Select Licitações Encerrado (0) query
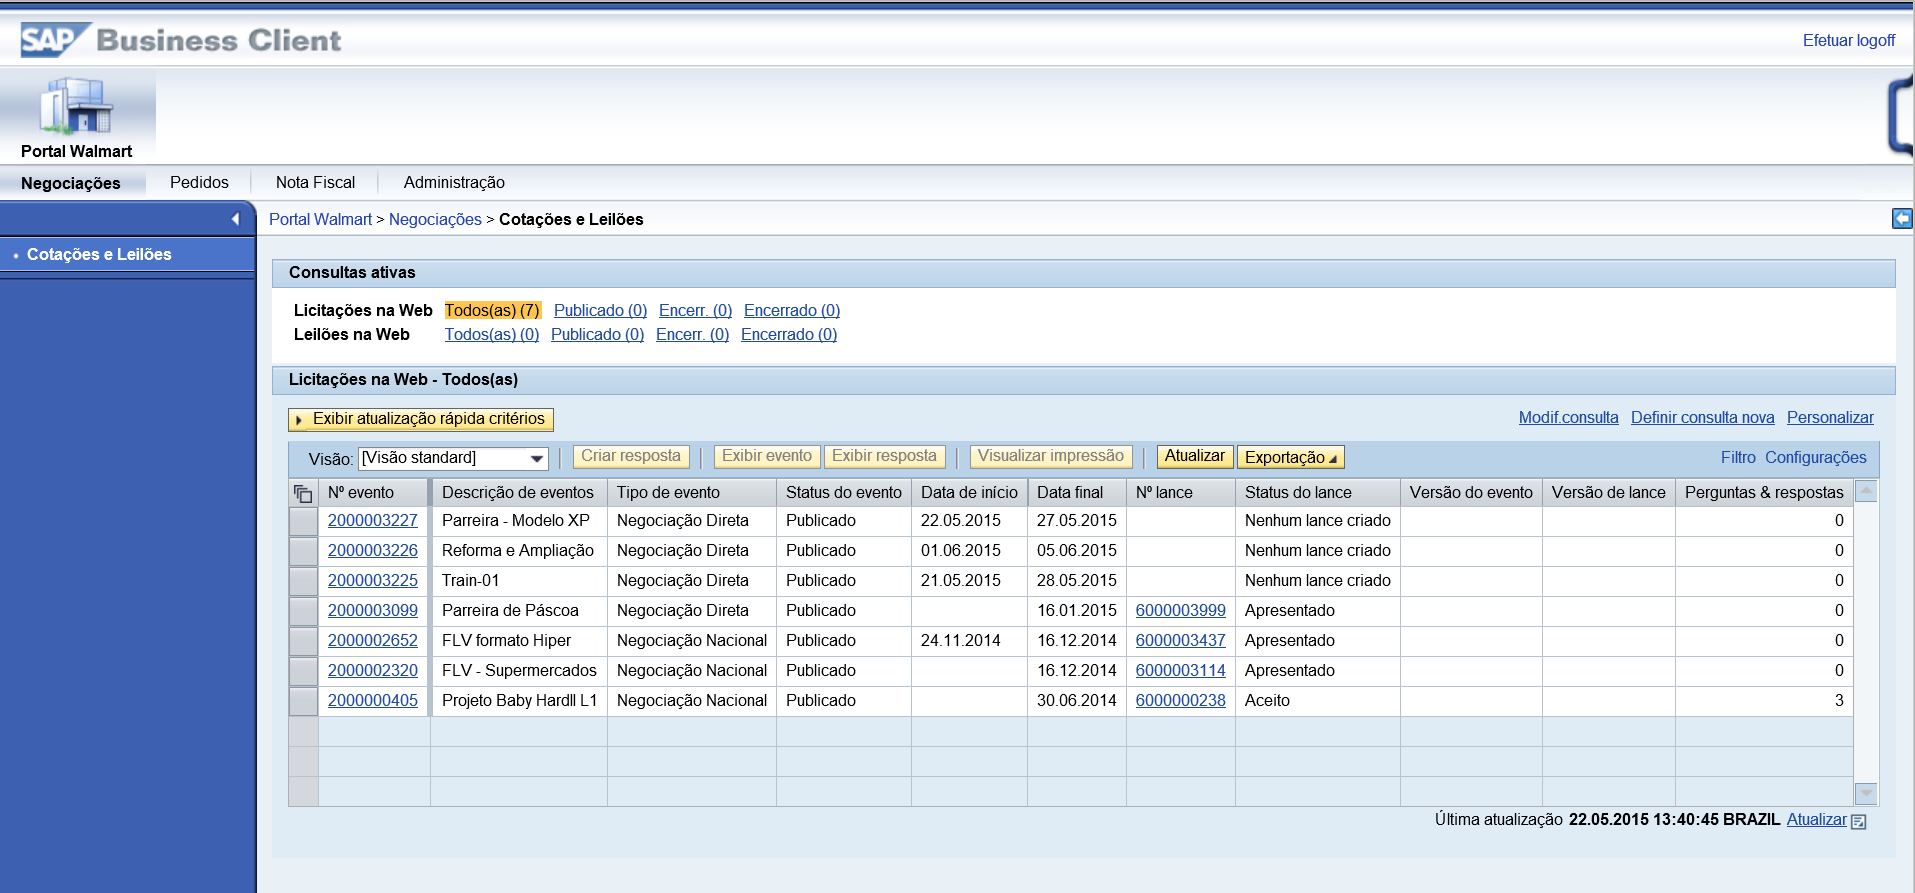 tap(792, 310)
